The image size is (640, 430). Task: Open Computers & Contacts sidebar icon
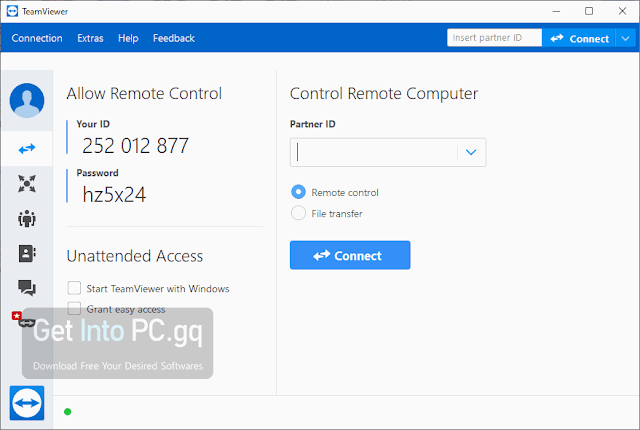(27, 253)
